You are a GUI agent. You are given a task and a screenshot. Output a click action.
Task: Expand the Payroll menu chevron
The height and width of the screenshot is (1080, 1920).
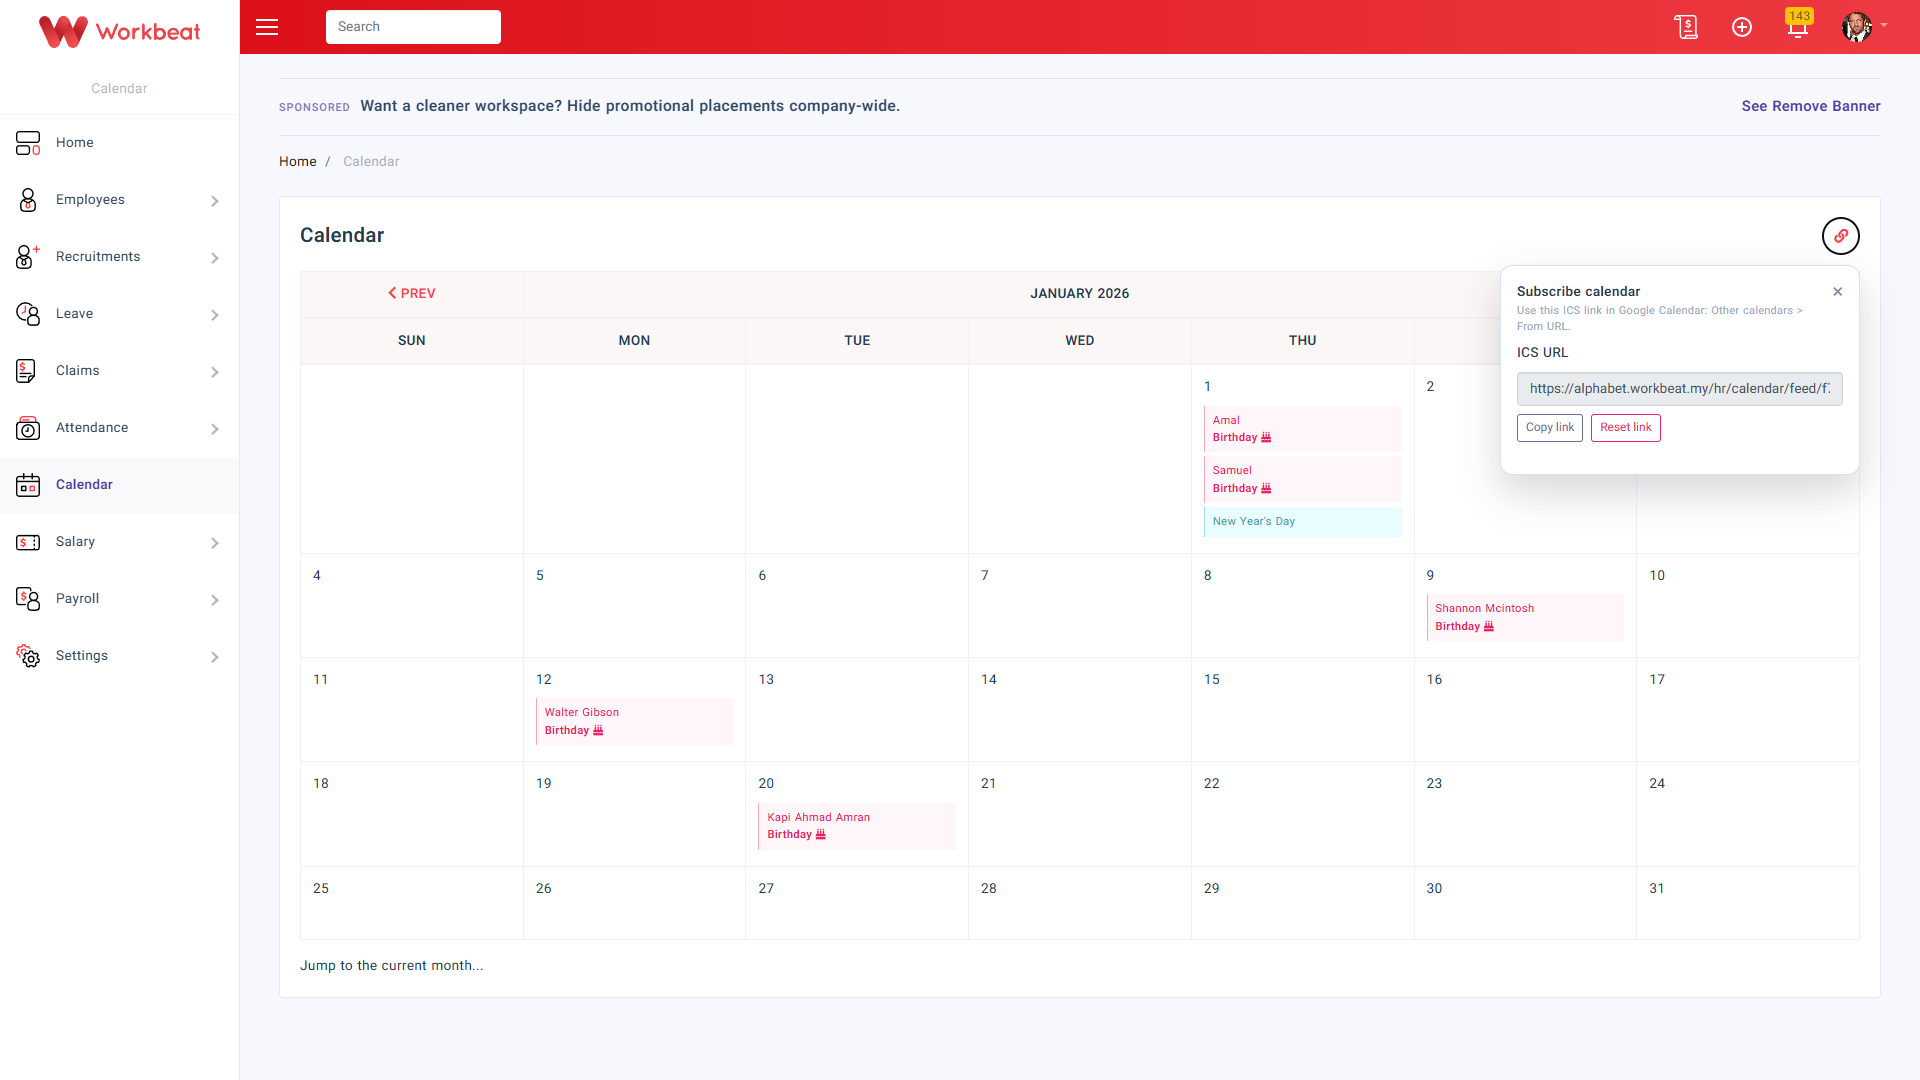[215, 600]
